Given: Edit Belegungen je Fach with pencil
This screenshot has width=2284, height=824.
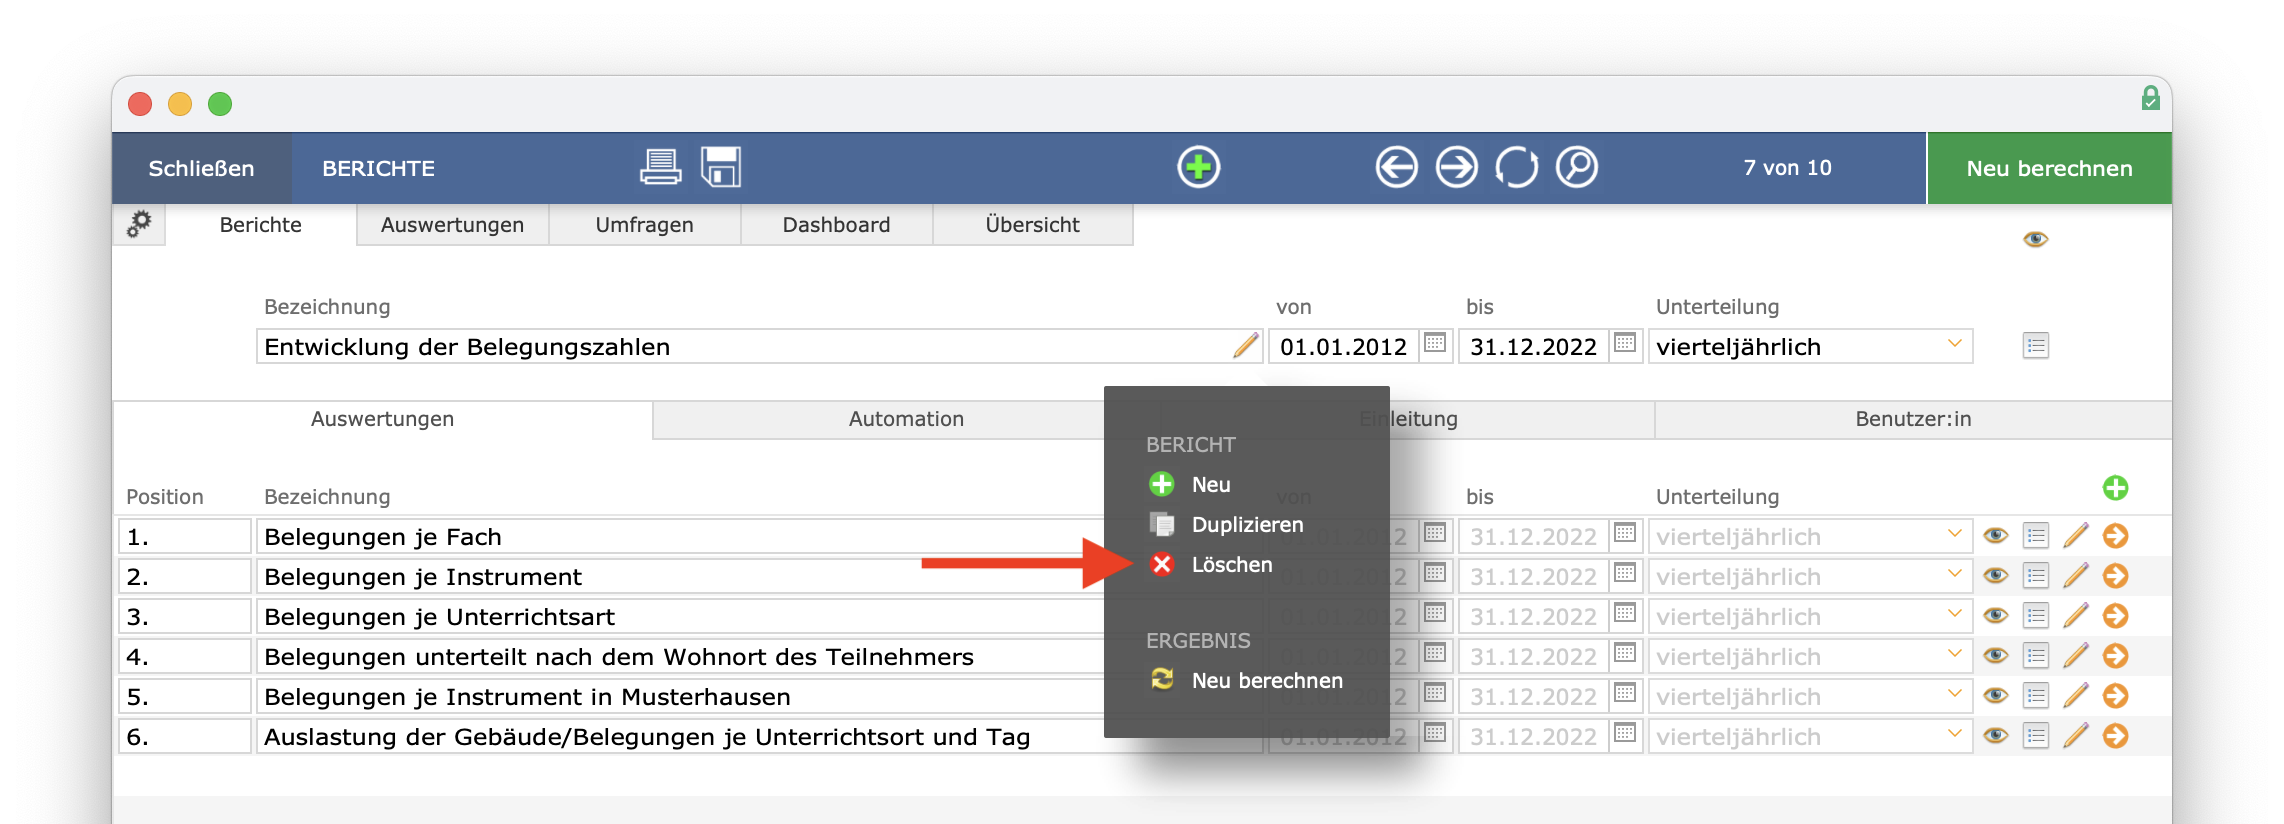Looking at the screenshot, I should click(2076, 536).
